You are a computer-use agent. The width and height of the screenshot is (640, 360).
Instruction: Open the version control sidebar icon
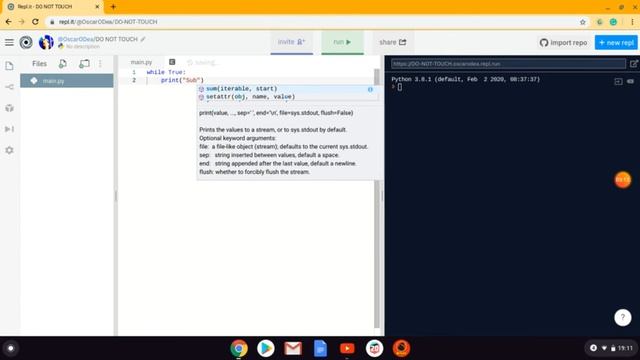(9, 87)
